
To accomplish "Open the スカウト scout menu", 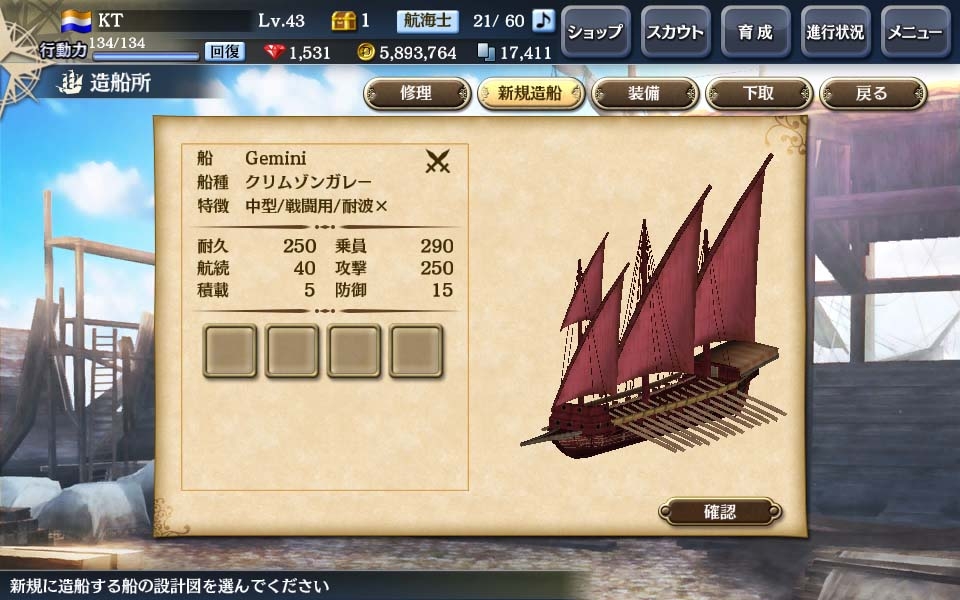I will pyautogui.click(x=676, y=32).
